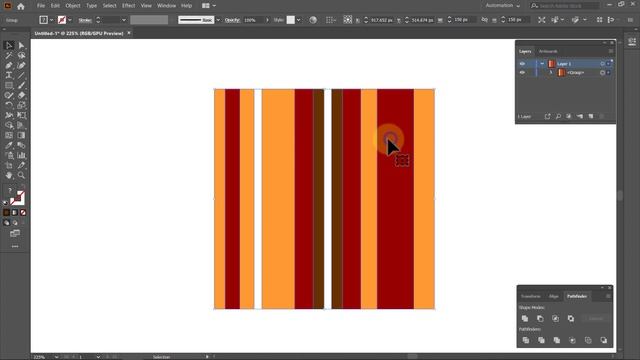Image resolution: width=640 pixels, height=360 pixels.
Task: Select the Rectangle tool
Action: click(x=9, y=85)
